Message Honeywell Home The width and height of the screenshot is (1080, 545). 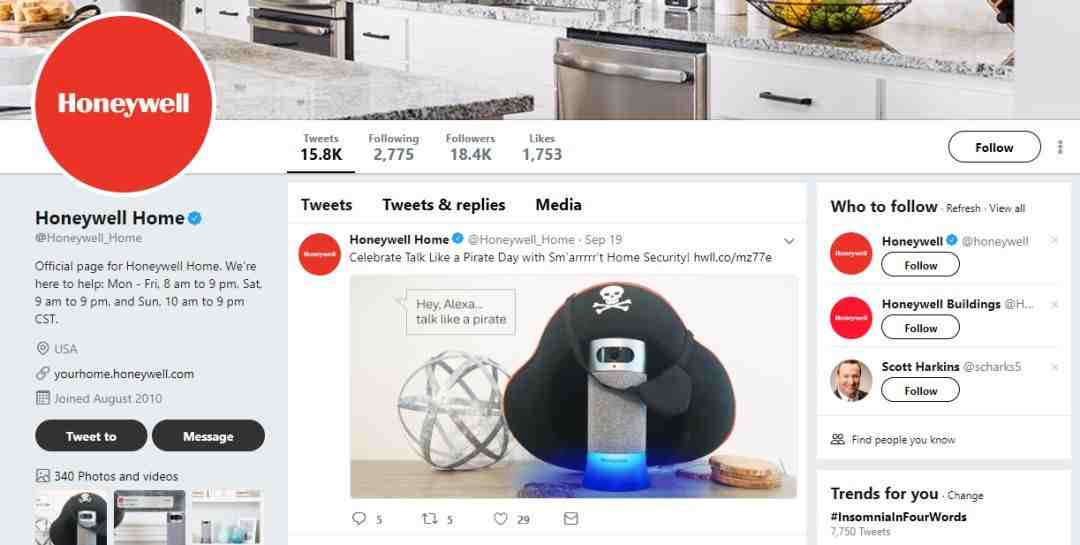tap(208, 436)
